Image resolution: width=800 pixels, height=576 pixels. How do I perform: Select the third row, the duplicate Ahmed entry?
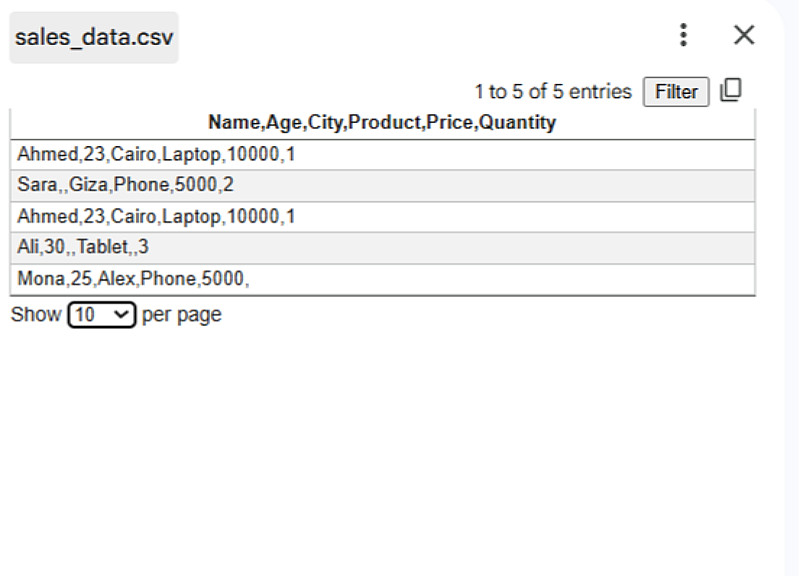(156, 217)
